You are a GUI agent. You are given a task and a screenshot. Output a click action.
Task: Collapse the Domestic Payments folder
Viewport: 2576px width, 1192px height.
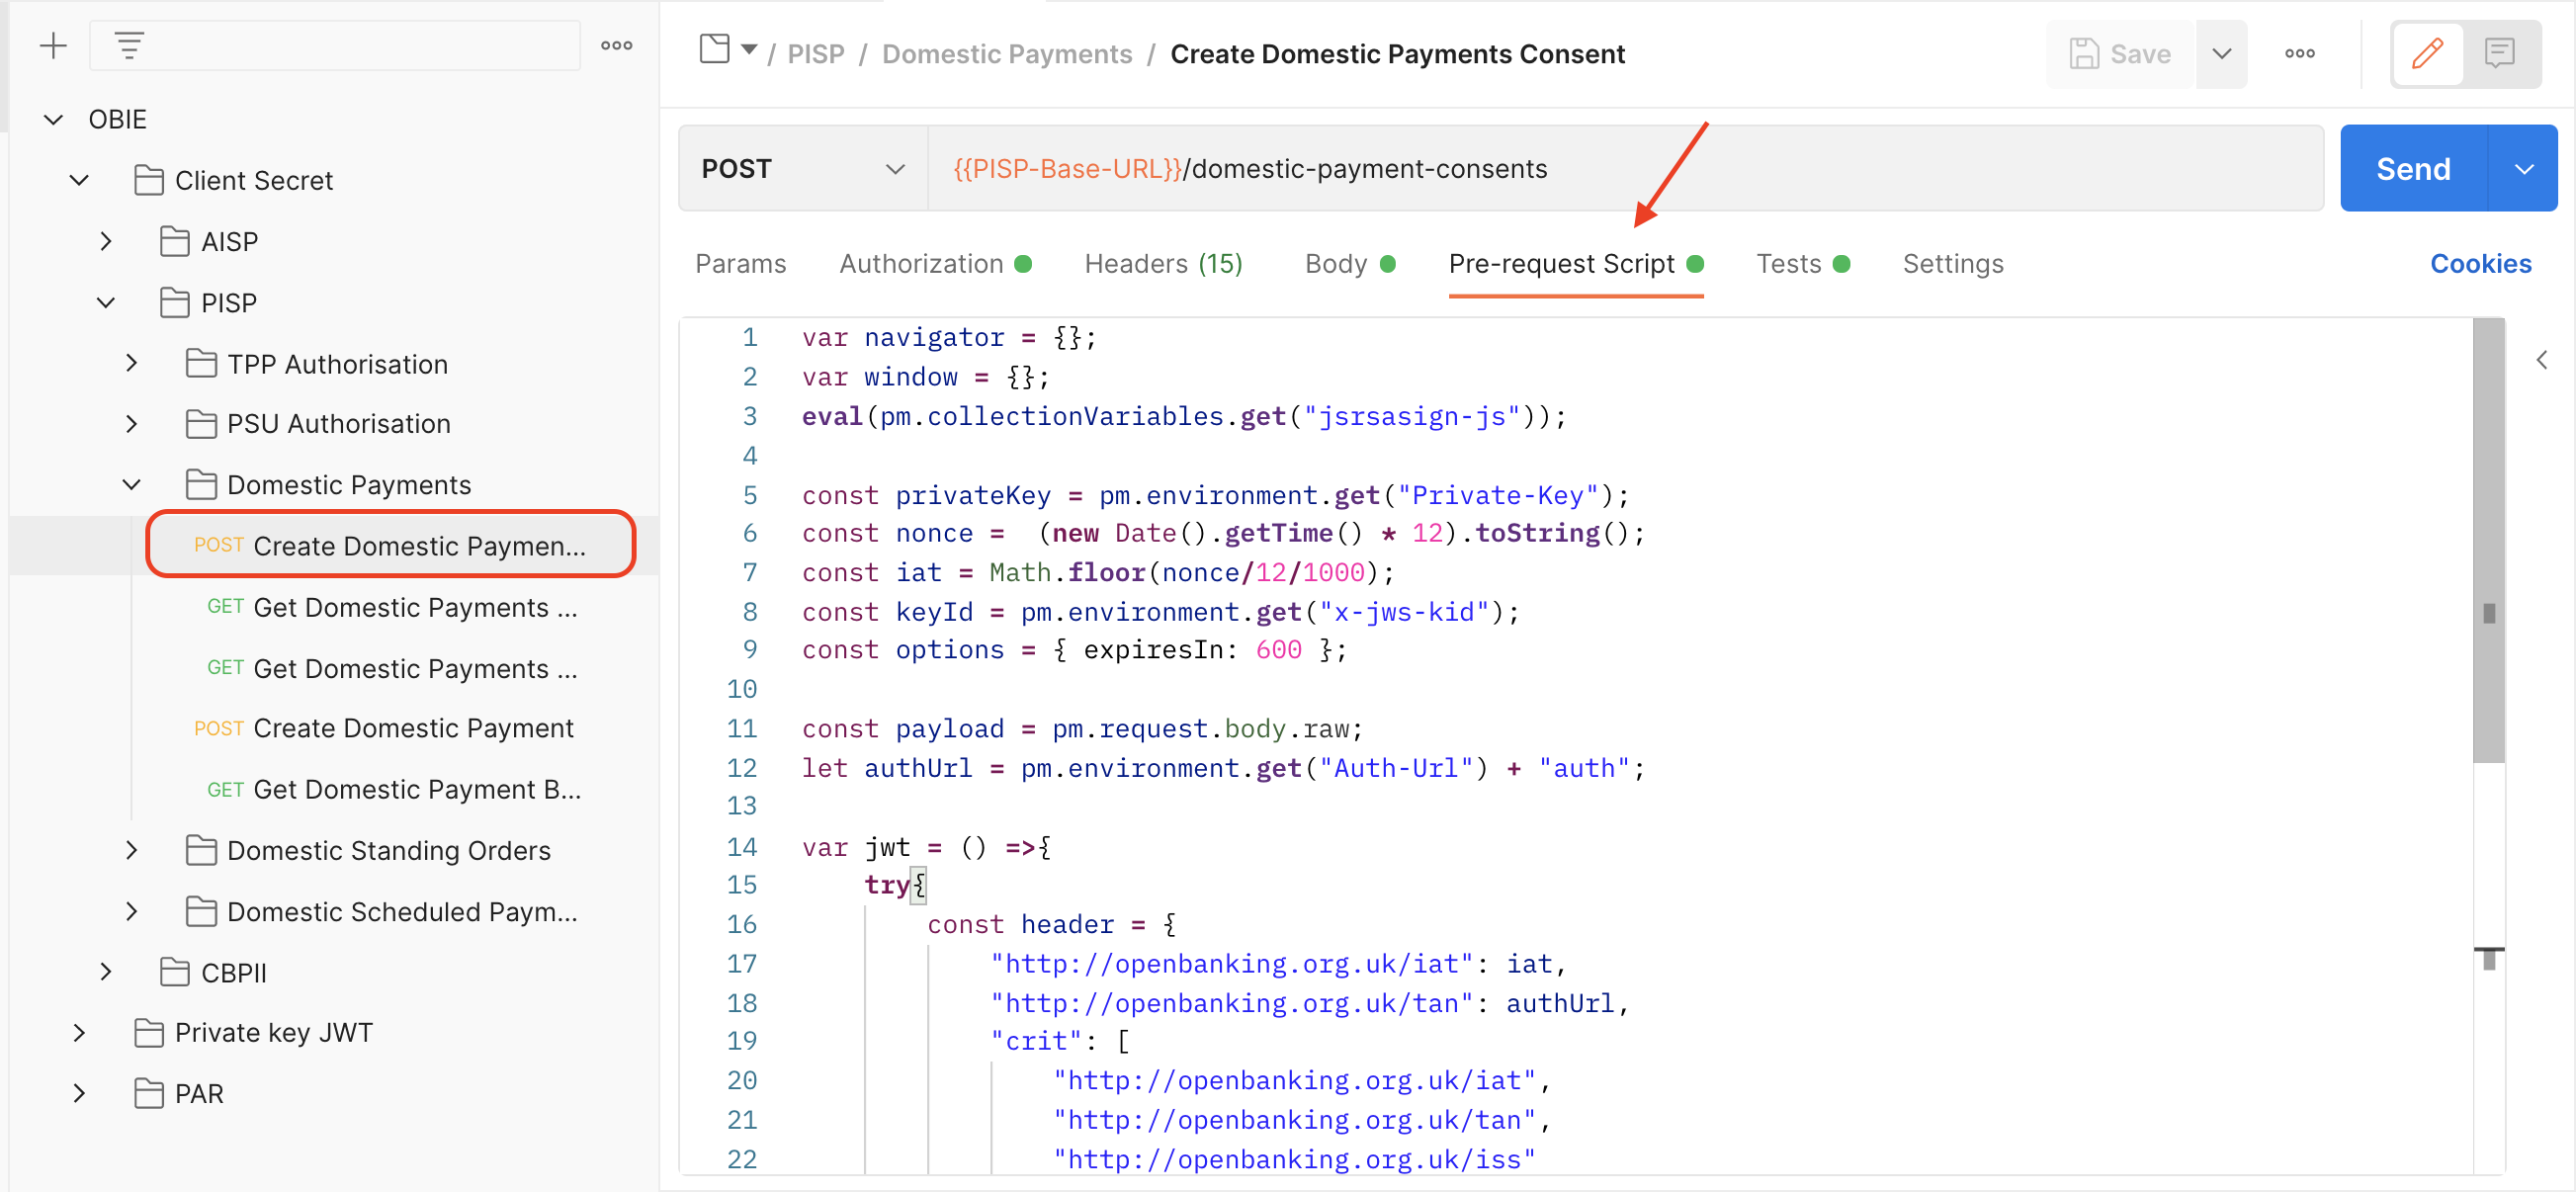point(131,484)
